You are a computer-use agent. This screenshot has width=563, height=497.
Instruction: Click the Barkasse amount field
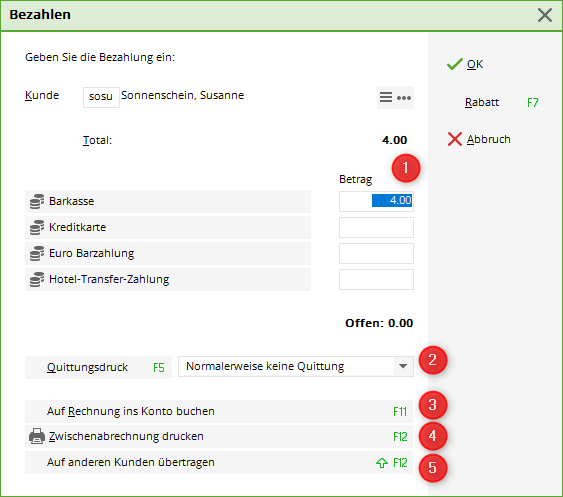pyautogui.click(x=376, y=201)
